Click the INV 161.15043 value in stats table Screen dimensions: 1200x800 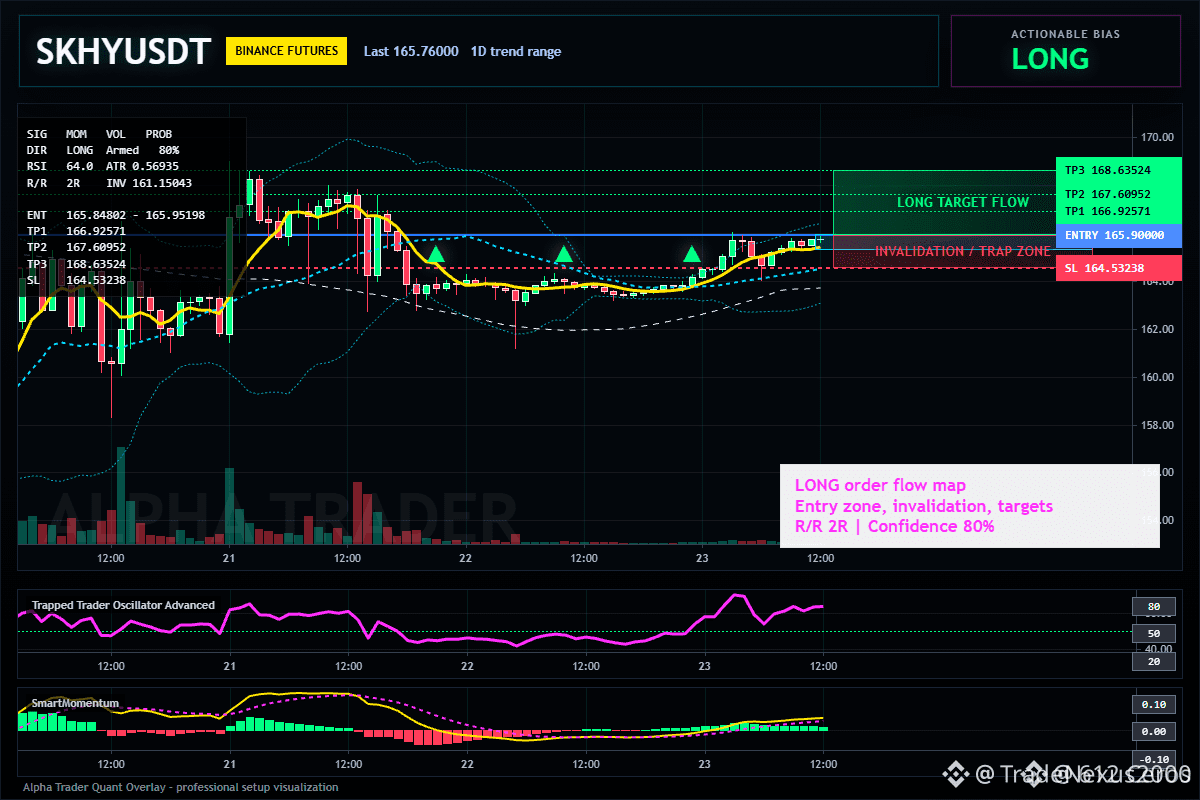(x=149, y=183)
